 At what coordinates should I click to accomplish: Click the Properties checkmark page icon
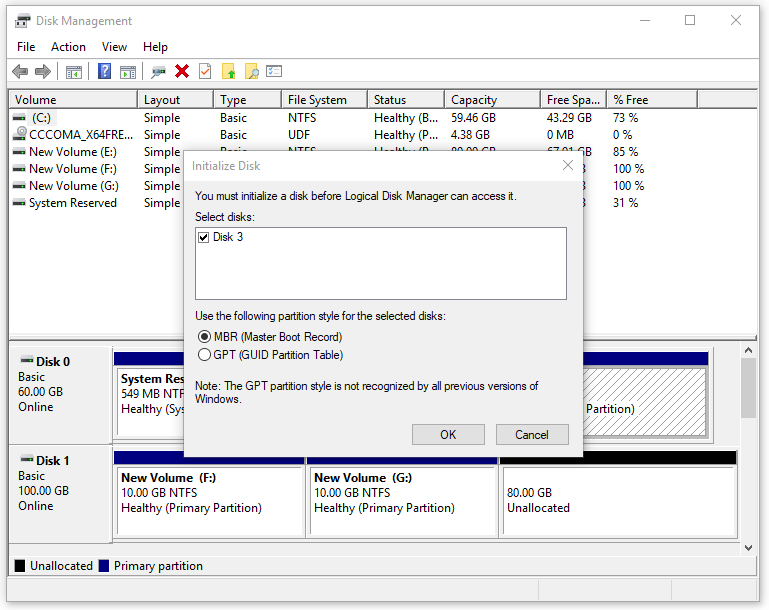[x=205, y=72]
